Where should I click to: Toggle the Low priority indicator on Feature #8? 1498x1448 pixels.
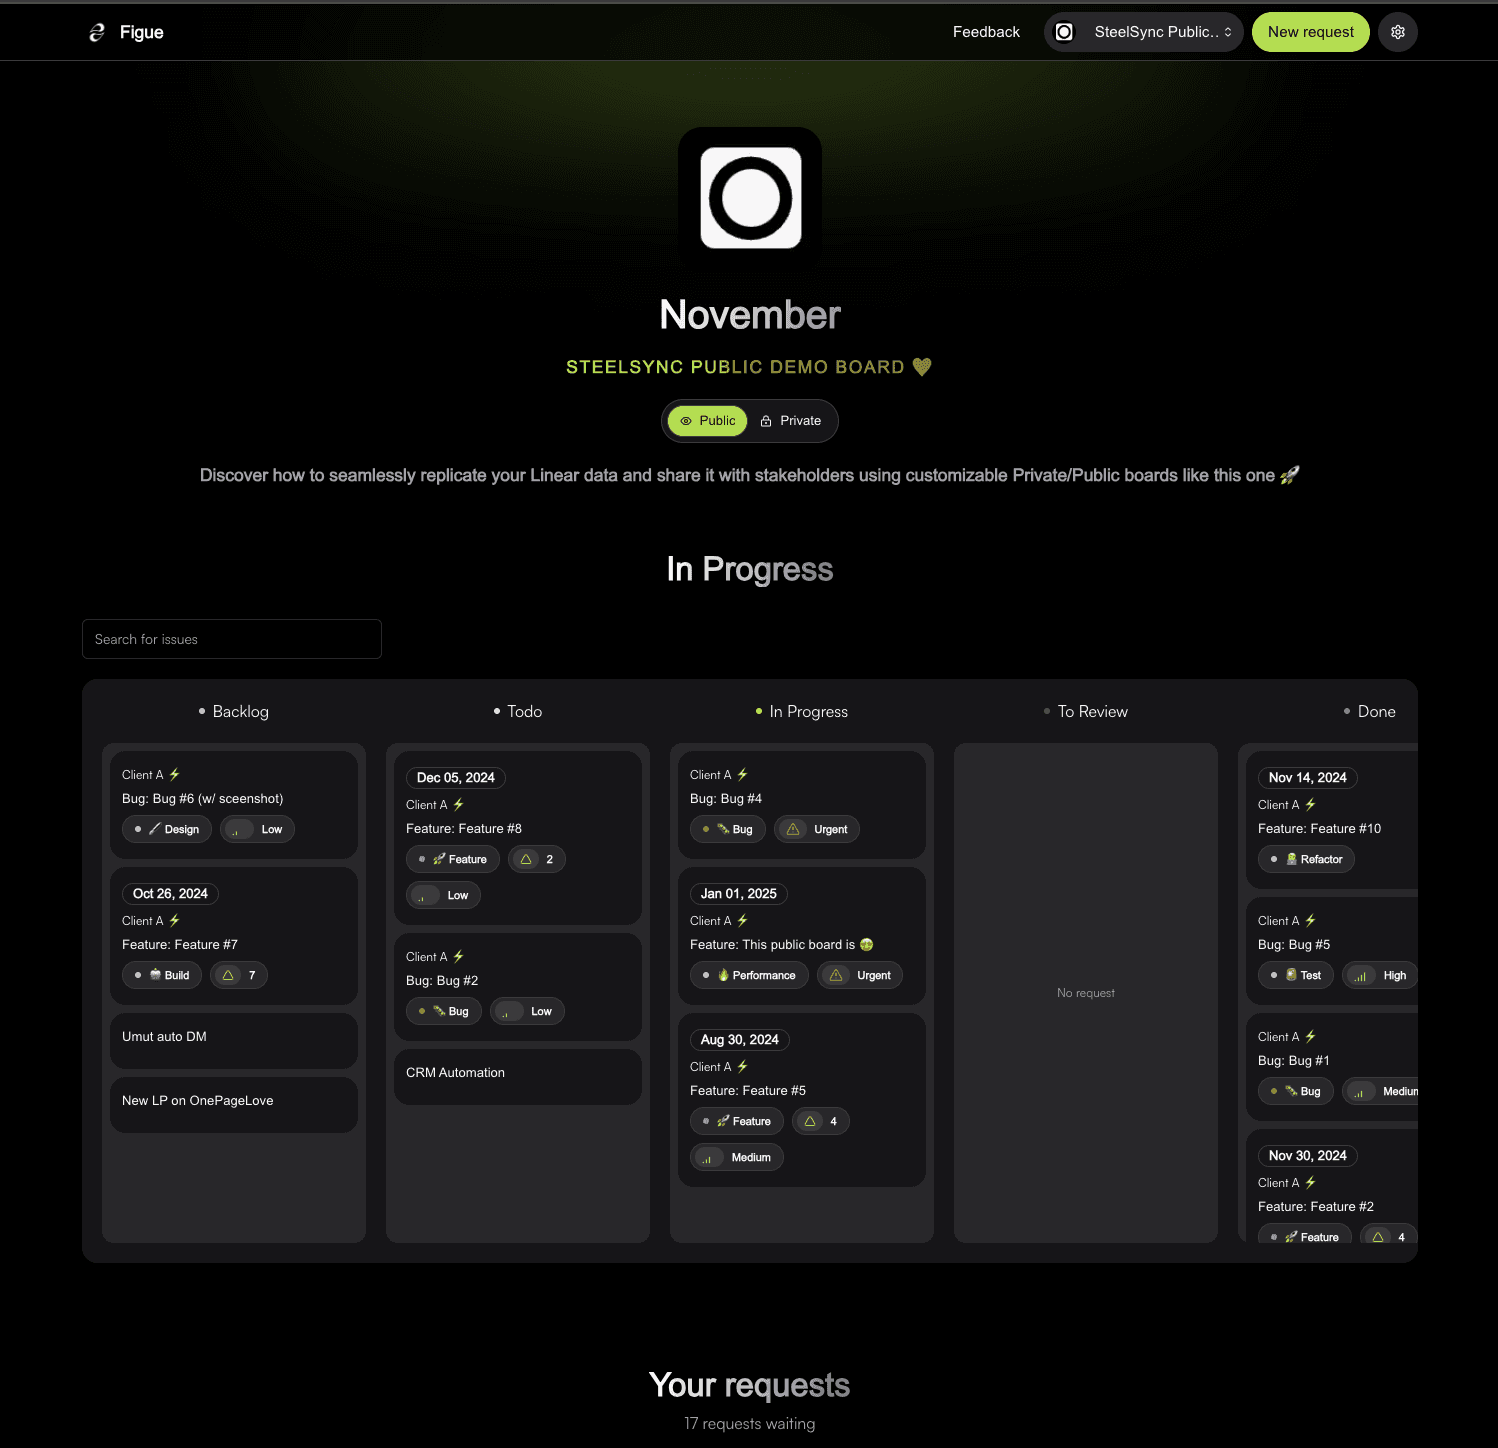443,895
